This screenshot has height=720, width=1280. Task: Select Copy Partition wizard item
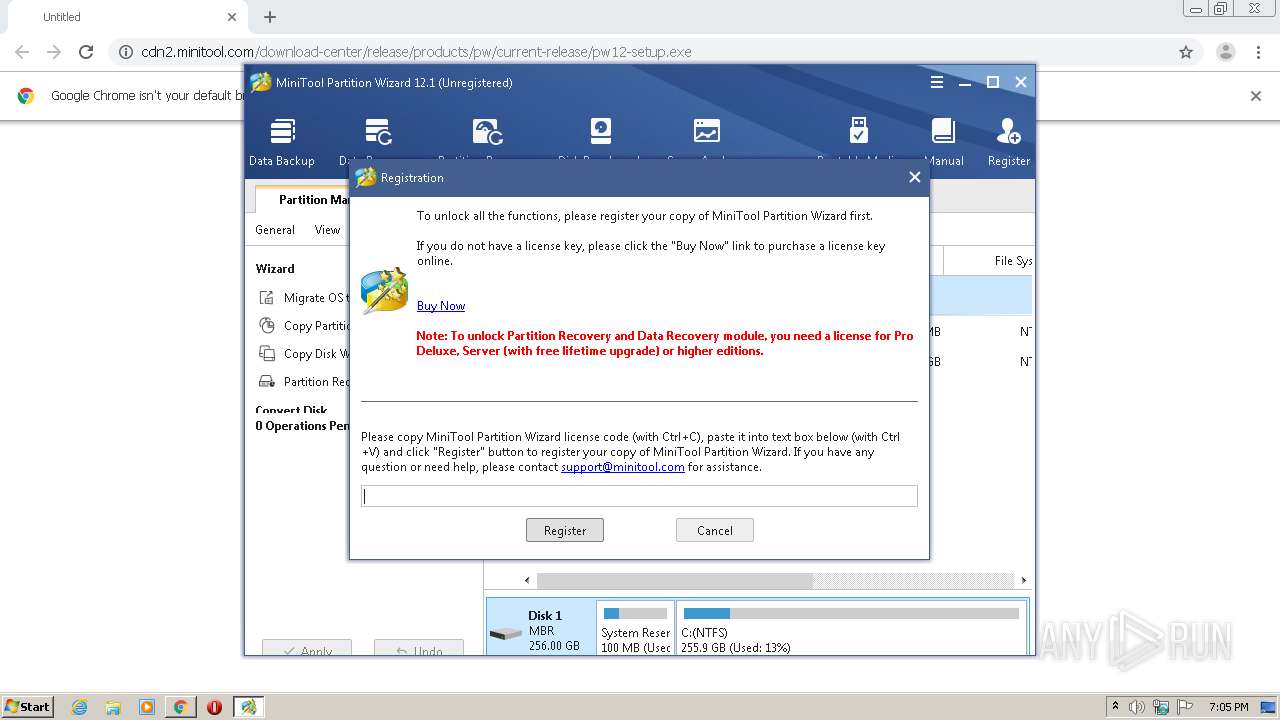click(x=303, y=325)
